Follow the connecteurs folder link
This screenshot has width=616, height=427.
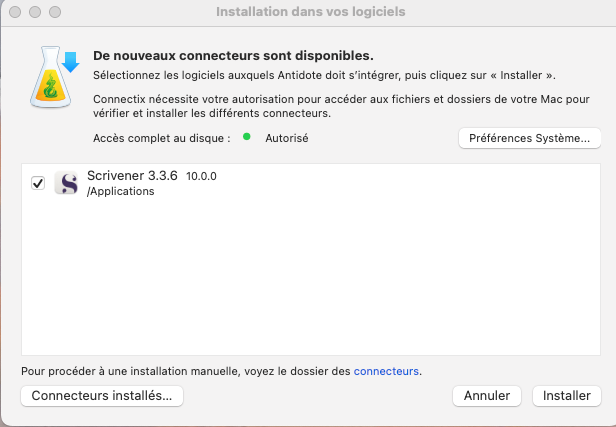pos(386,371)
